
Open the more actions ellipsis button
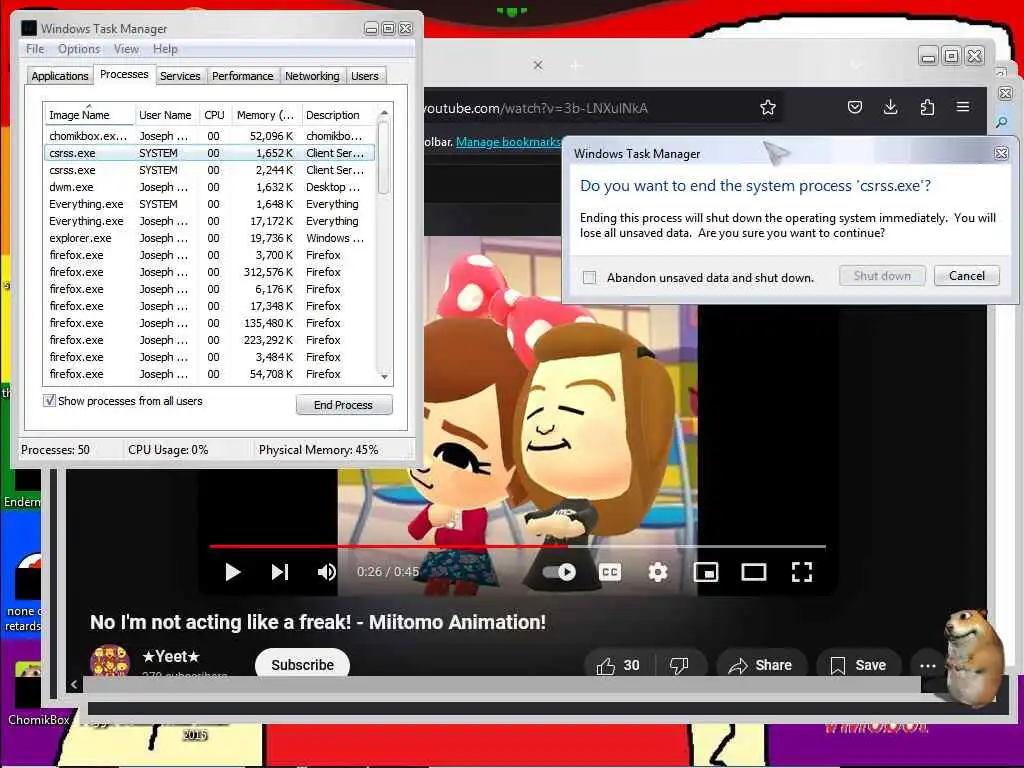927,665
